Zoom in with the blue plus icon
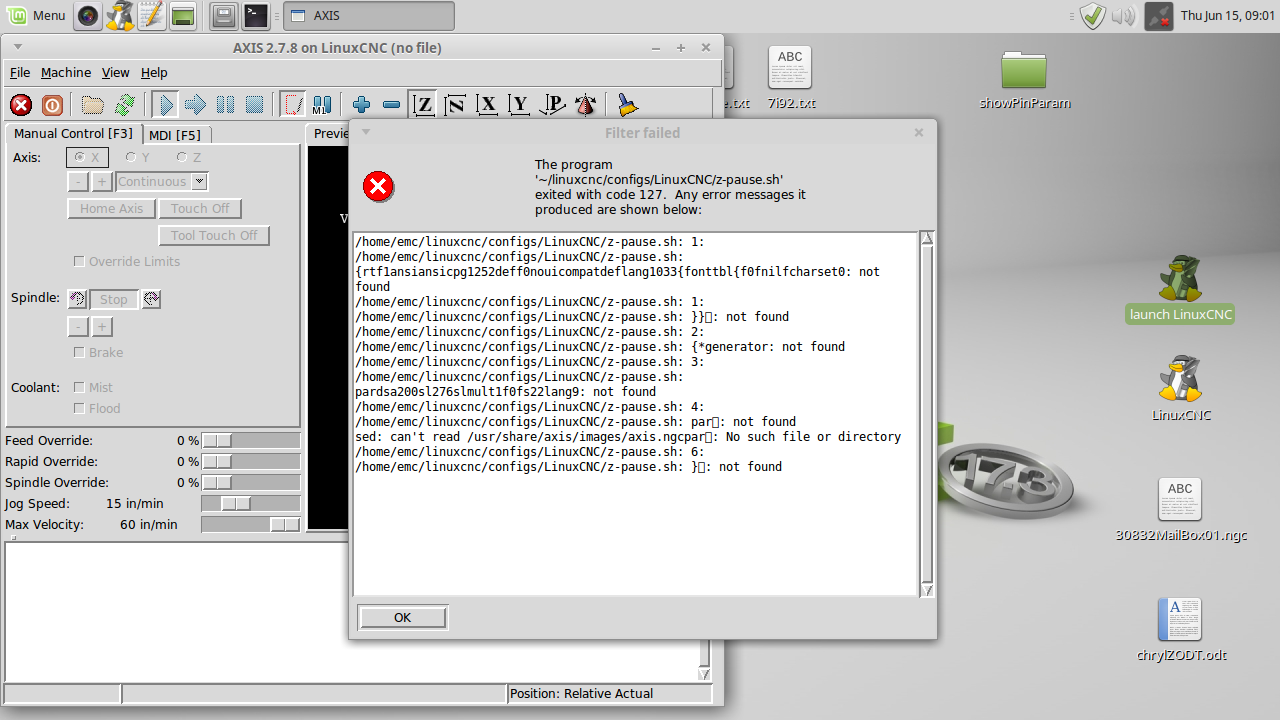The height and width of the screenshot is (720, 1280). 362,104
